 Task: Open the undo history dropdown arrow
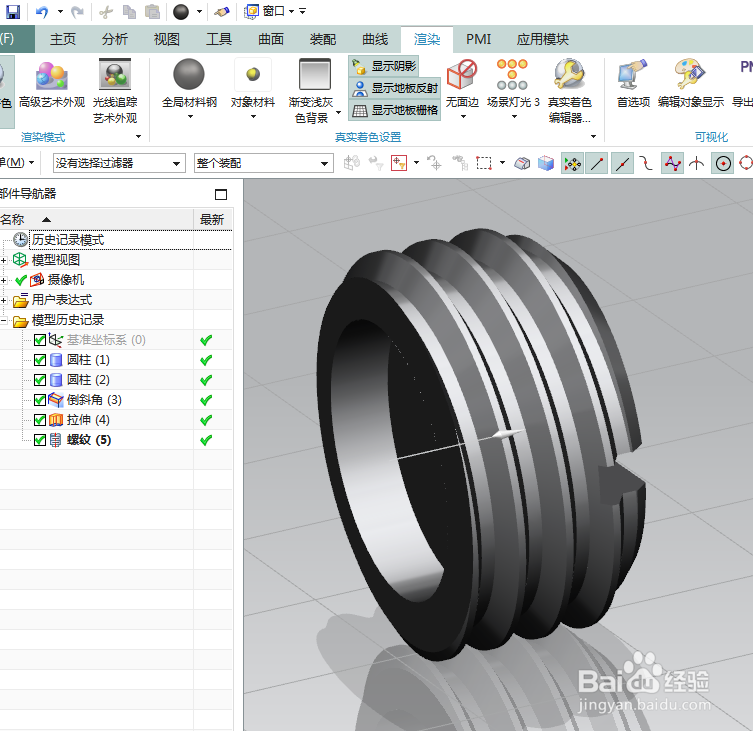(x=60, y=12)
